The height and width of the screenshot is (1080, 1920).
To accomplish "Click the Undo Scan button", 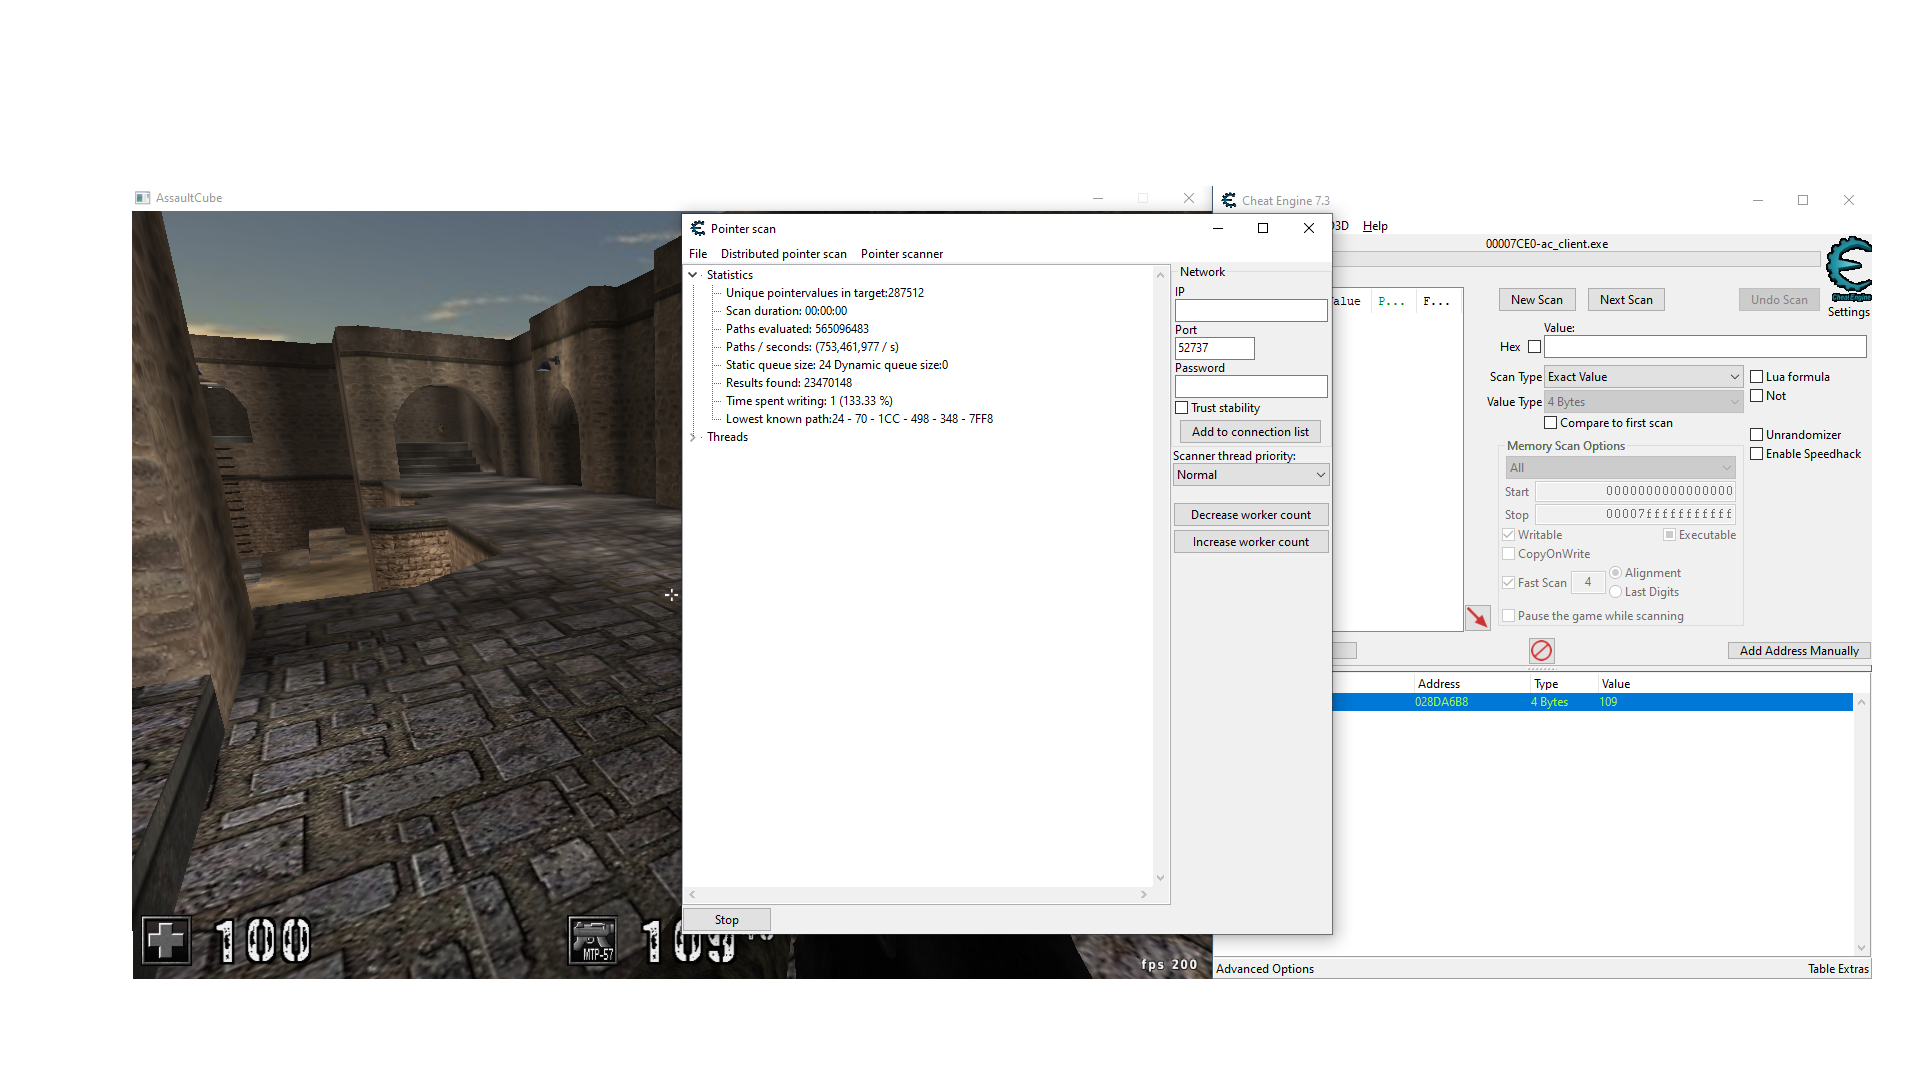I will [x=1779, y=300].
